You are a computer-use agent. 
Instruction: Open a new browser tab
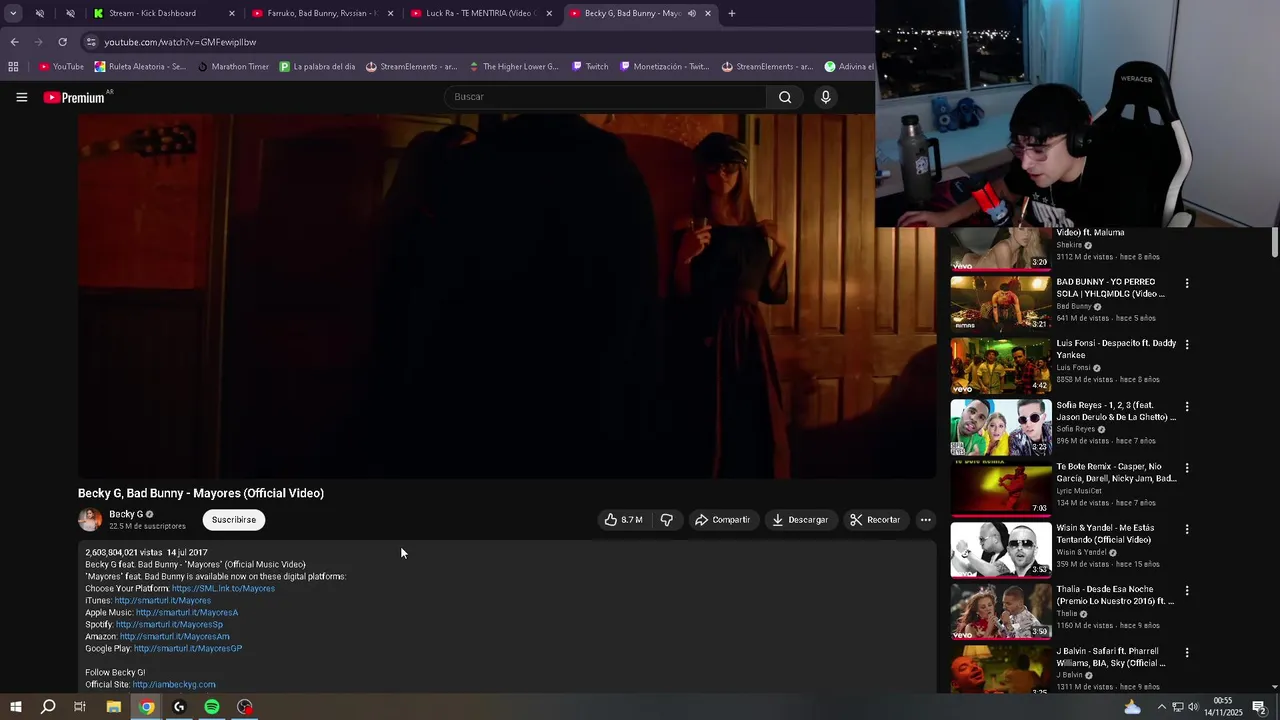click(x=732, y=13)
